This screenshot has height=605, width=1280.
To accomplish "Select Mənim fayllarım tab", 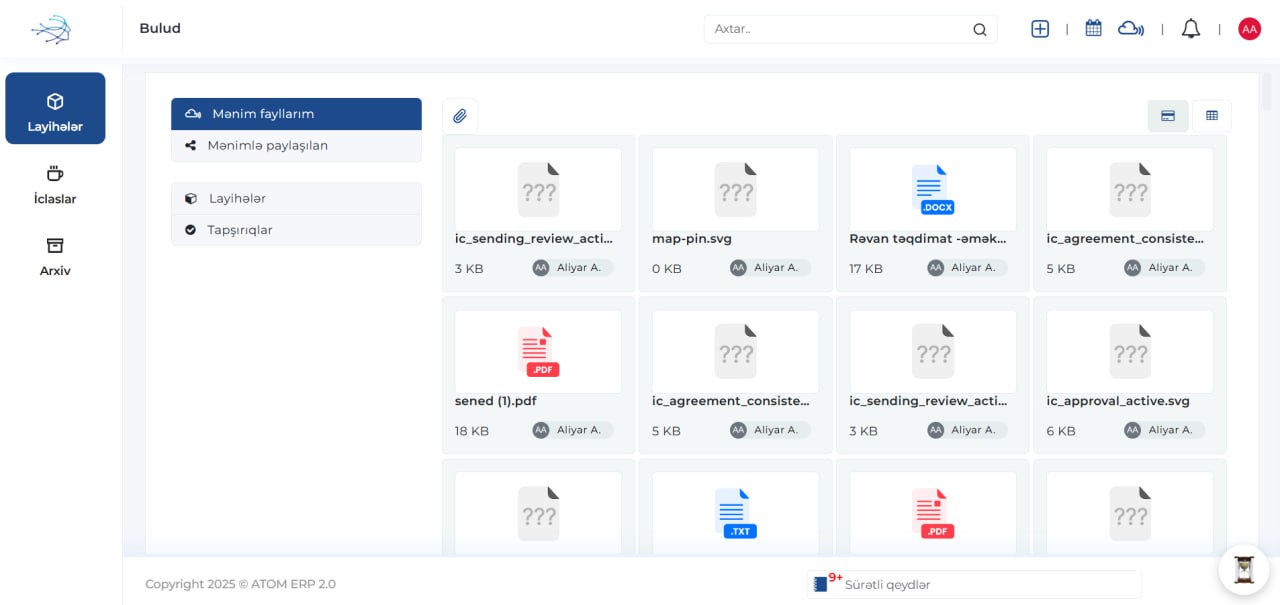I will point(296,114).
